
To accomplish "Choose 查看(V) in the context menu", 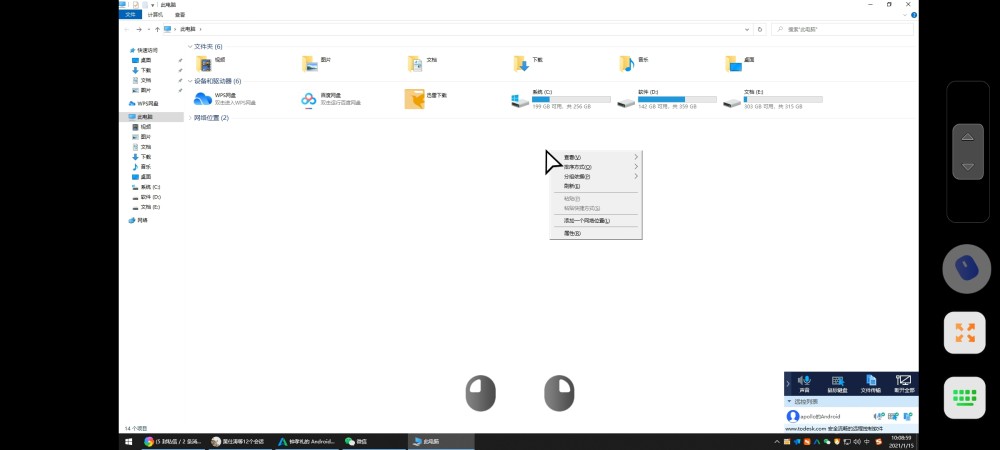I will [596, 157].
